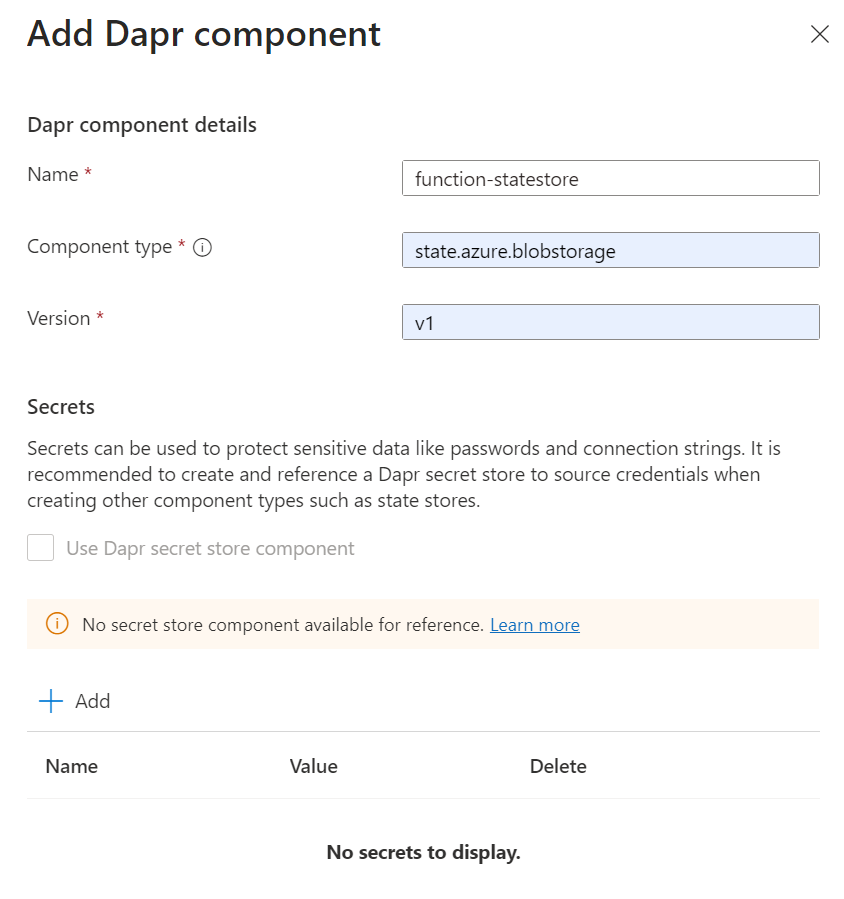
Task: Click the plus icon to add a secret
Action: click(x=49, y=701)
